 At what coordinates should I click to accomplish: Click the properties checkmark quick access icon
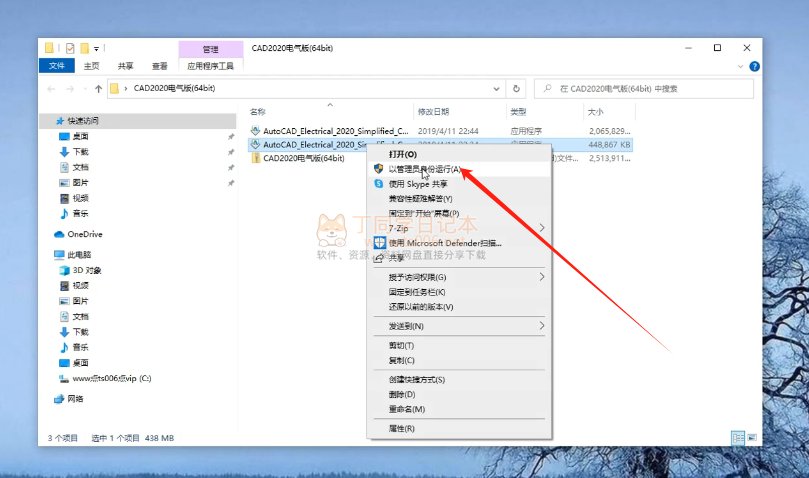(x=70, y=49)
